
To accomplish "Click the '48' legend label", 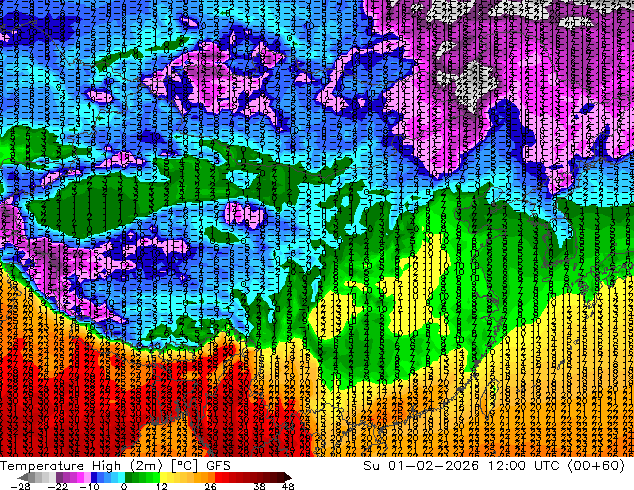I will coord(288,486).
